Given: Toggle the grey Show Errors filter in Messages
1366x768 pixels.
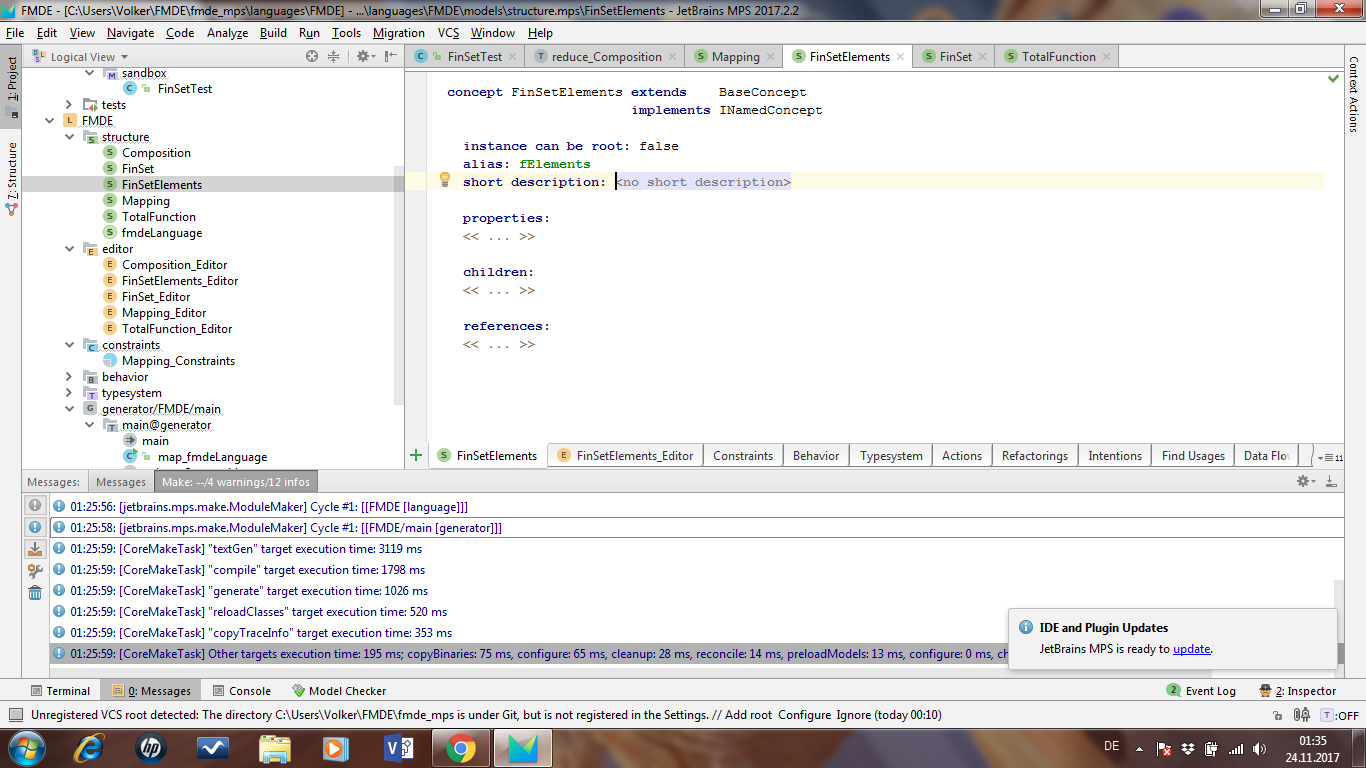Looking at the screenshot, I should 35,506.
